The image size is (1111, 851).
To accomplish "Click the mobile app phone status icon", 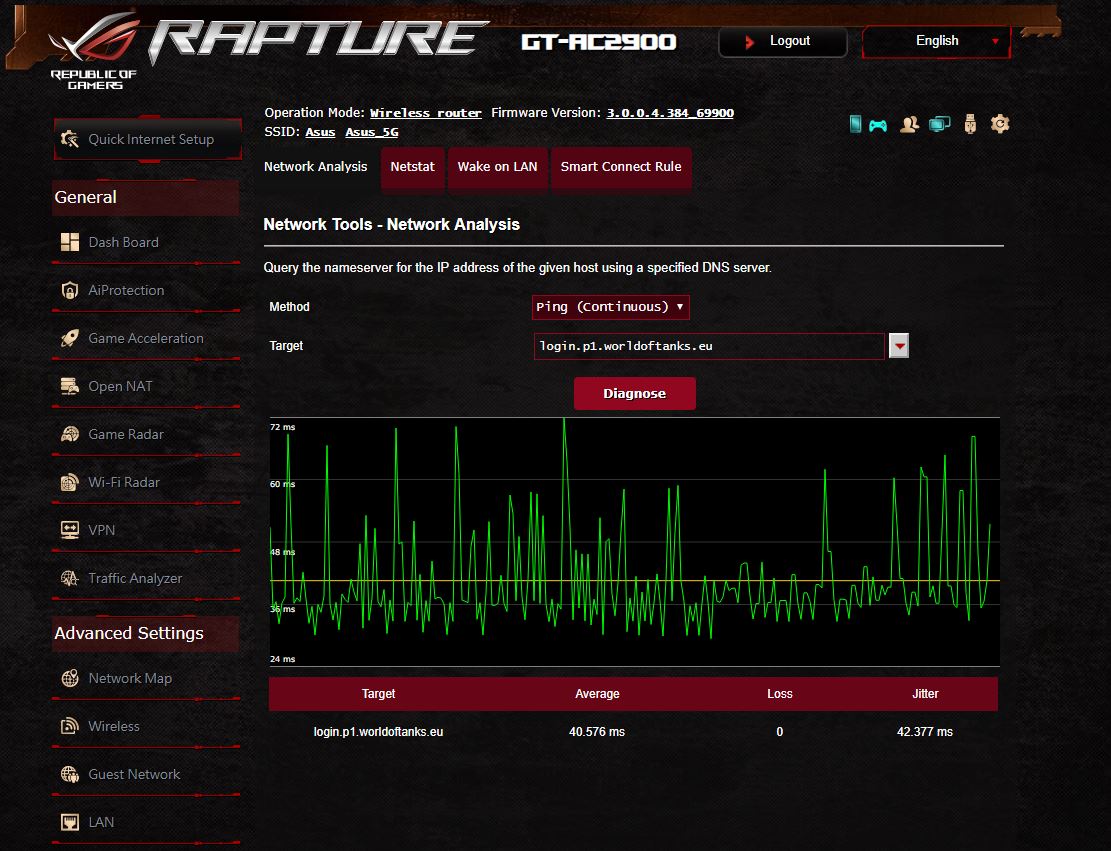I will coord(855,124).
